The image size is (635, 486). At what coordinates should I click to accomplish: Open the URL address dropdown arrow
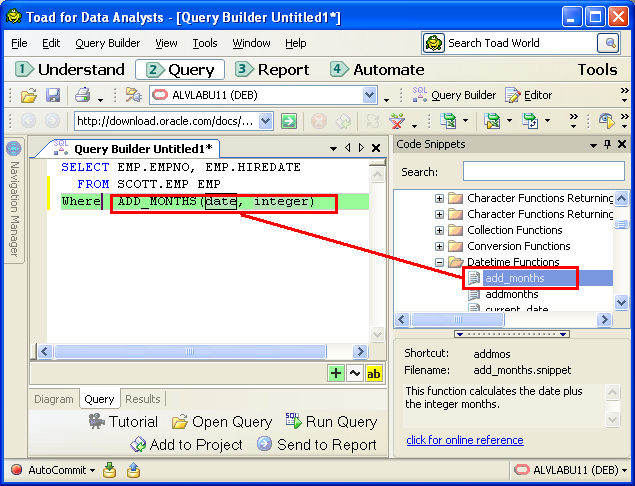265,121
